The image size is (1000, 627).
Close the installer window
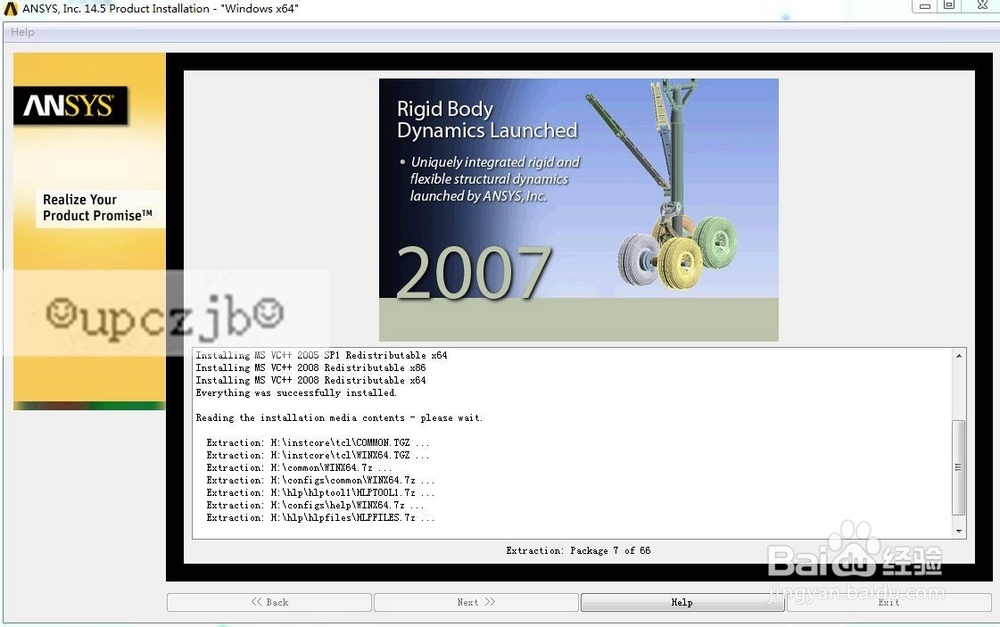tap(982, 6)
